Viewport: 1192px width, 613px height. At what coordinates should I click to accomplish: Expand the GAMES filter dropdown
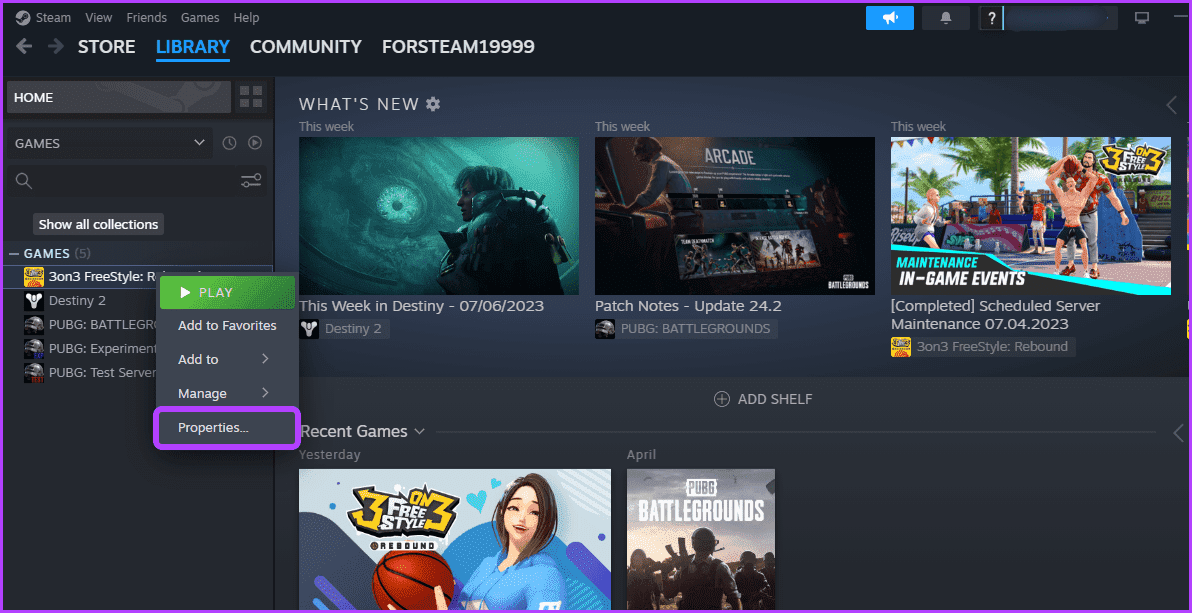point(111,143)
